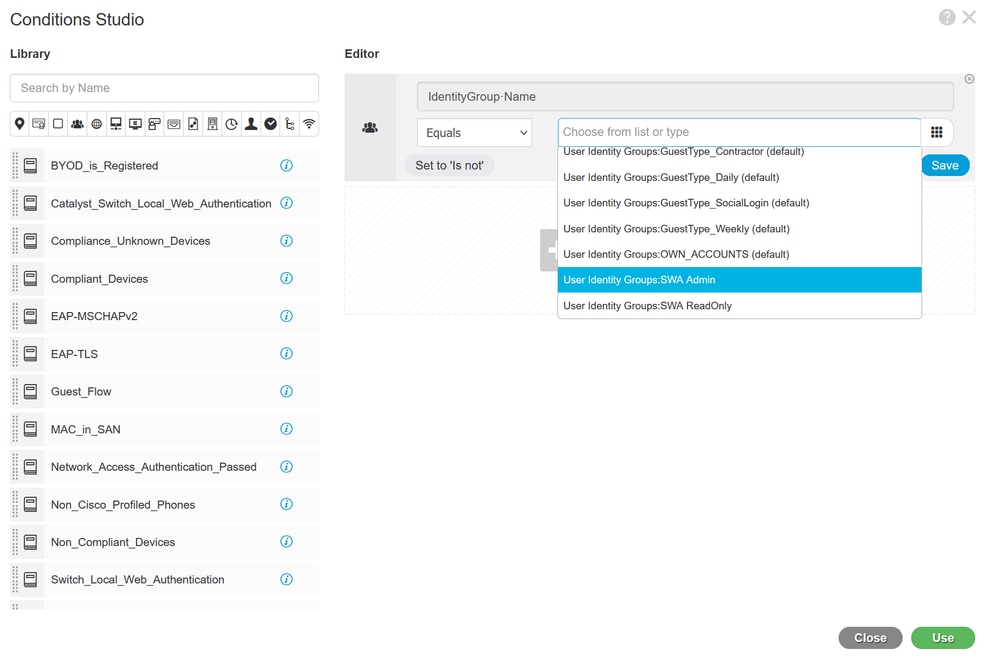Screen dimensions: 999x656
Task: Open the attribute grid selector icon
Action: 937,132
